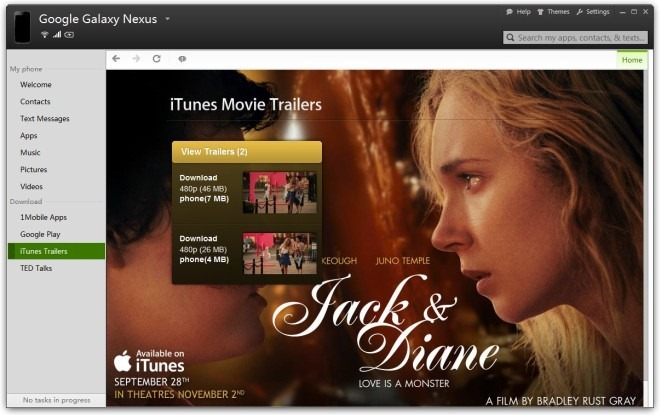Viewport: 660px width, 415px height.
Task: Open the Themes menu
Action: pos(554,12)
